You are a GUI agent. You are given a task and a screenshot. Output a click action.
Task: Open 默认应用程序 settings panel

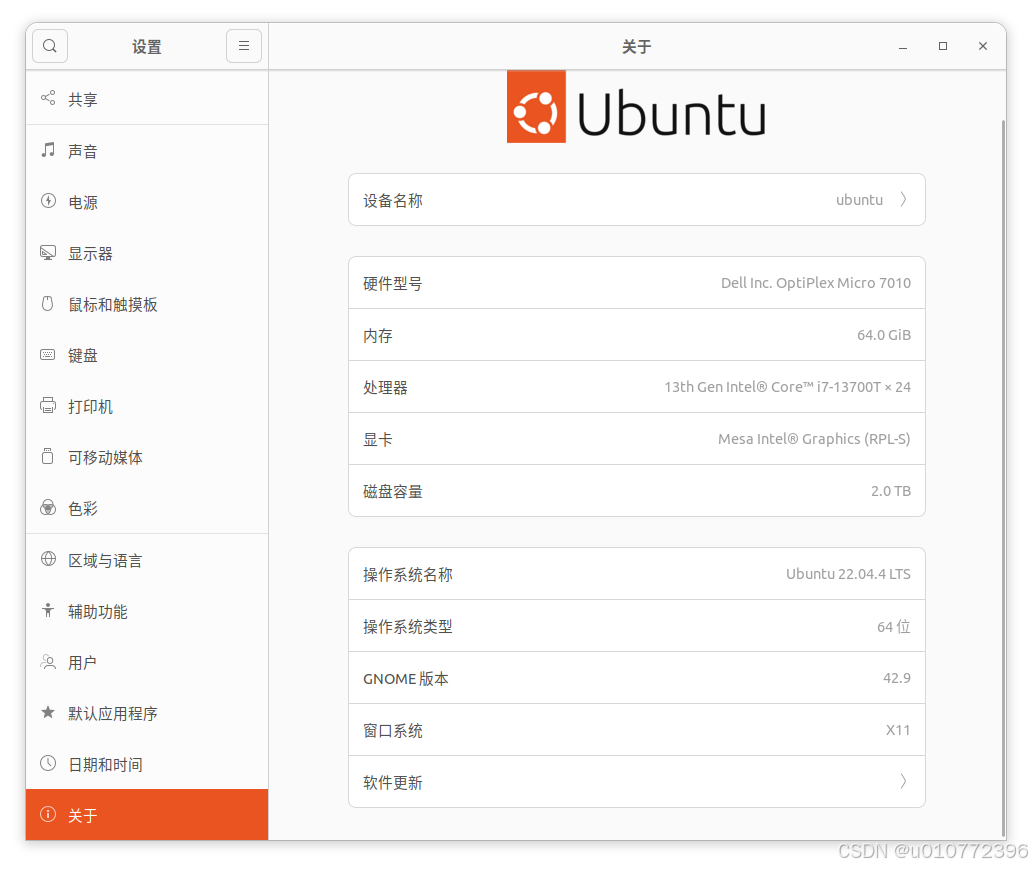pyautogui.click(x=147, y=714)
